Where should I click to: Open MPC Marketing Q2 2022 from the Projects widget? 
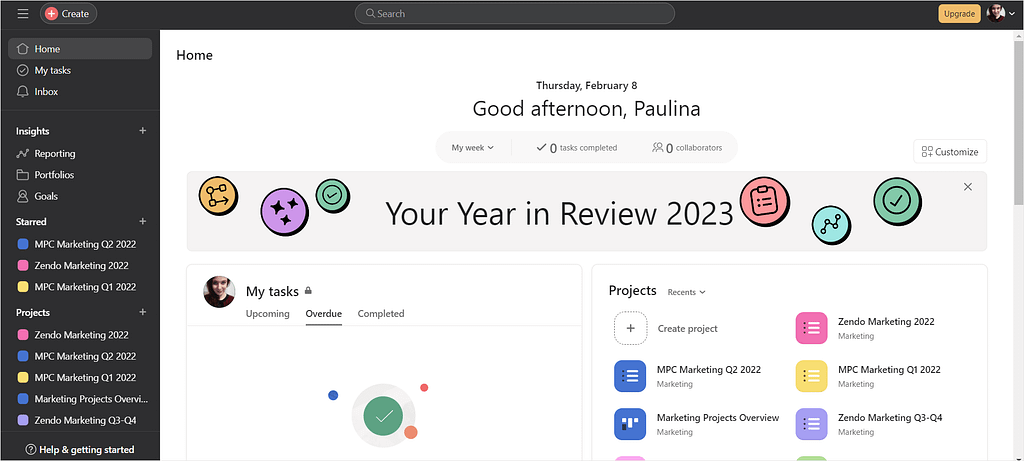tap(709, 370)
